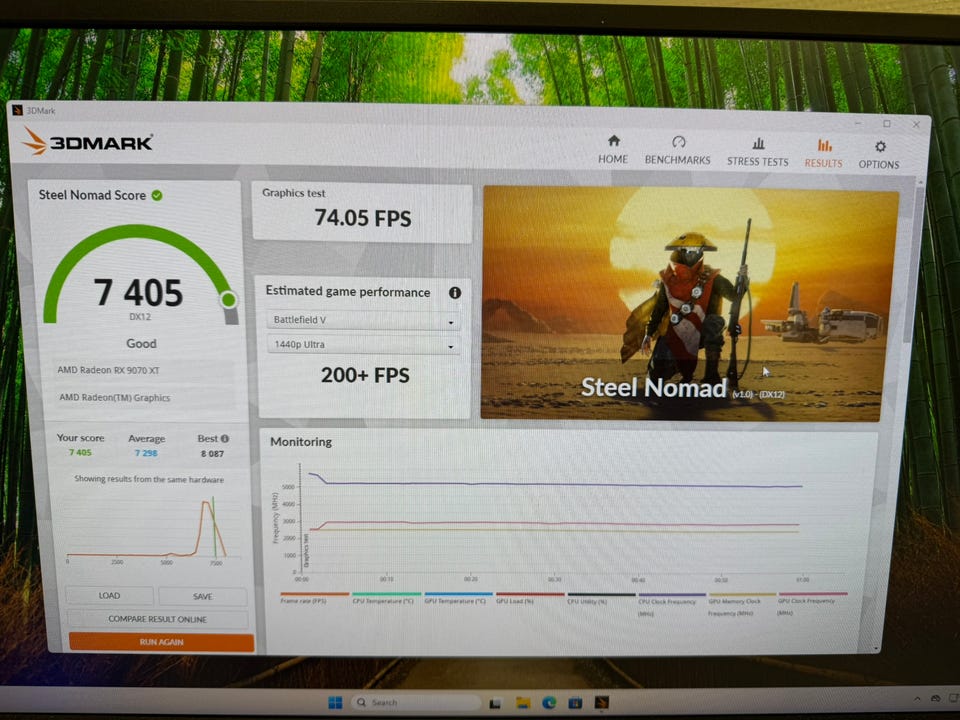Click COMPARE RESULT ONLINE
The image size is (960, 720).
157,619
